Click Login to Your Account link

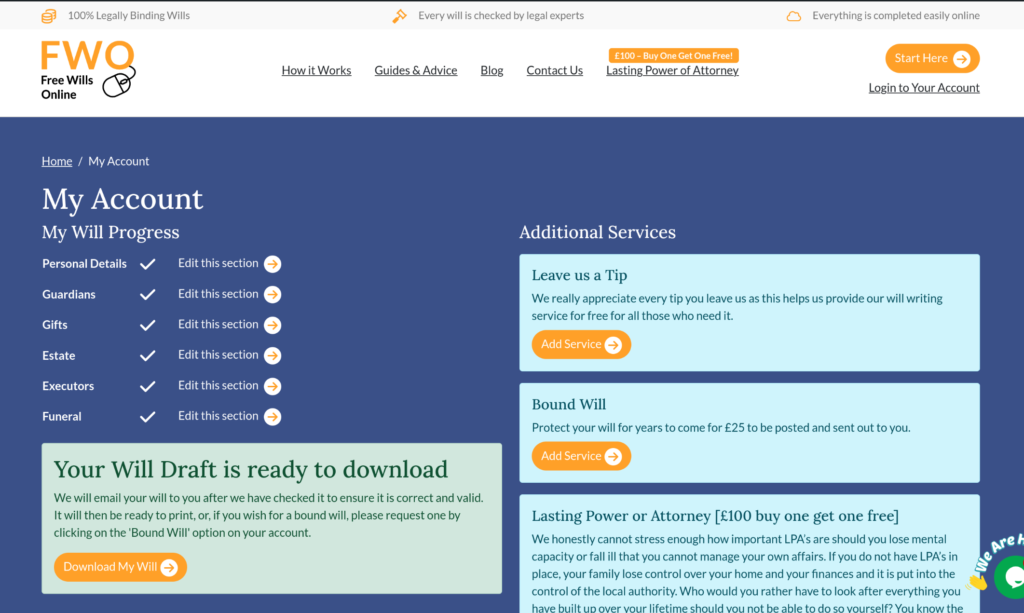tap(924, 88)
